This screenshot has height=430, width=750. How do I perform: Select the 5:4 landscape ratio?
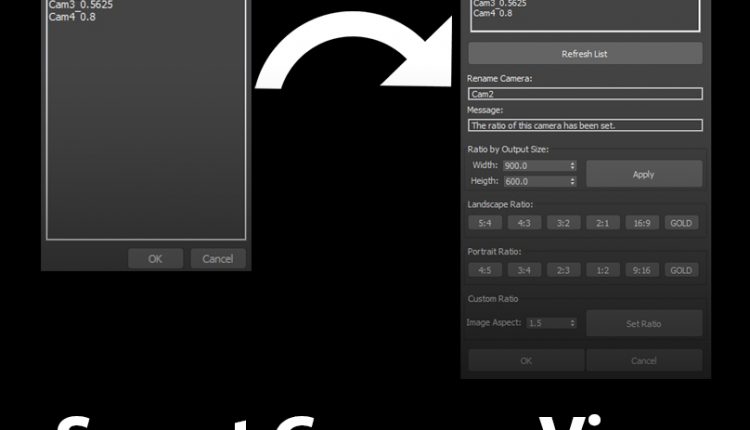click(484, 223)
